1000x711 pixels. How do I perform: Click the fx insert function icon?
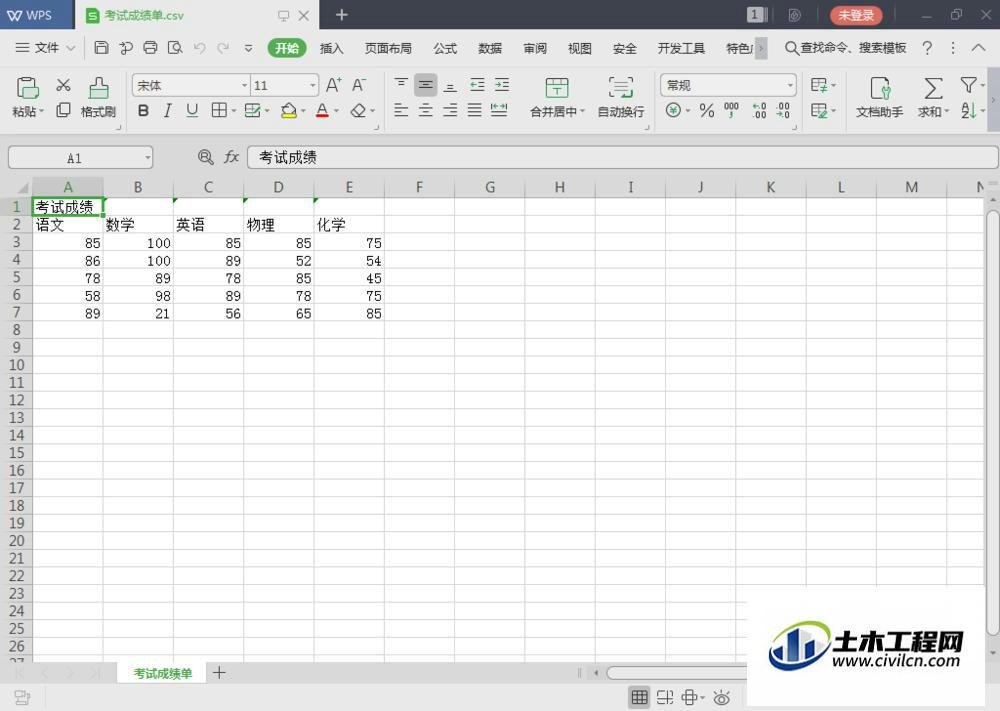(x=231, y=157)
